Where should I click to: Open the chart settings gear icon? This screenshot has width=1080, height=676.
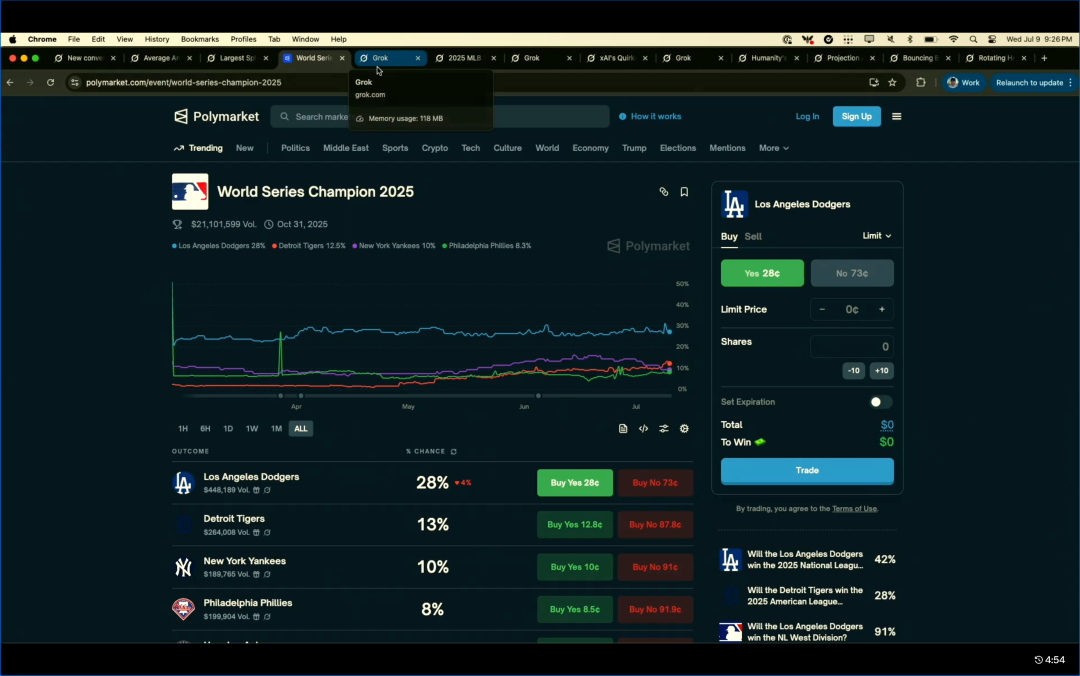click(684, 429)
